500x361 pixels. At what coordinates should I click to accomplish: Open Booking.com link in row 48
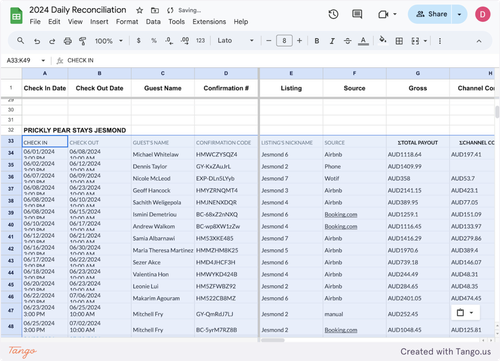pyautogui.click(x=341, y=330)
